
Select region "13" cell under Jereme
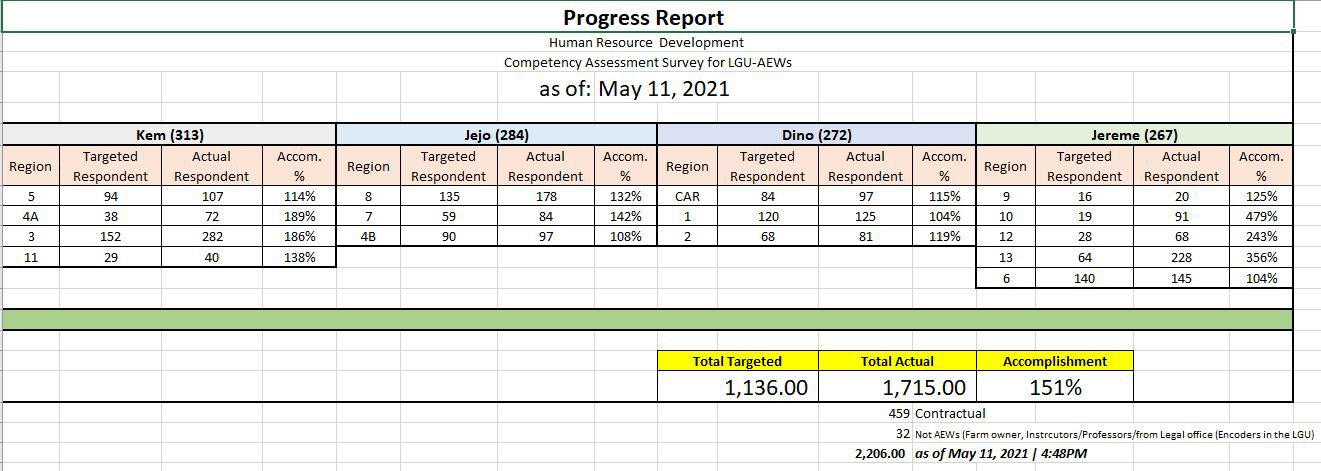[1005, 257]
